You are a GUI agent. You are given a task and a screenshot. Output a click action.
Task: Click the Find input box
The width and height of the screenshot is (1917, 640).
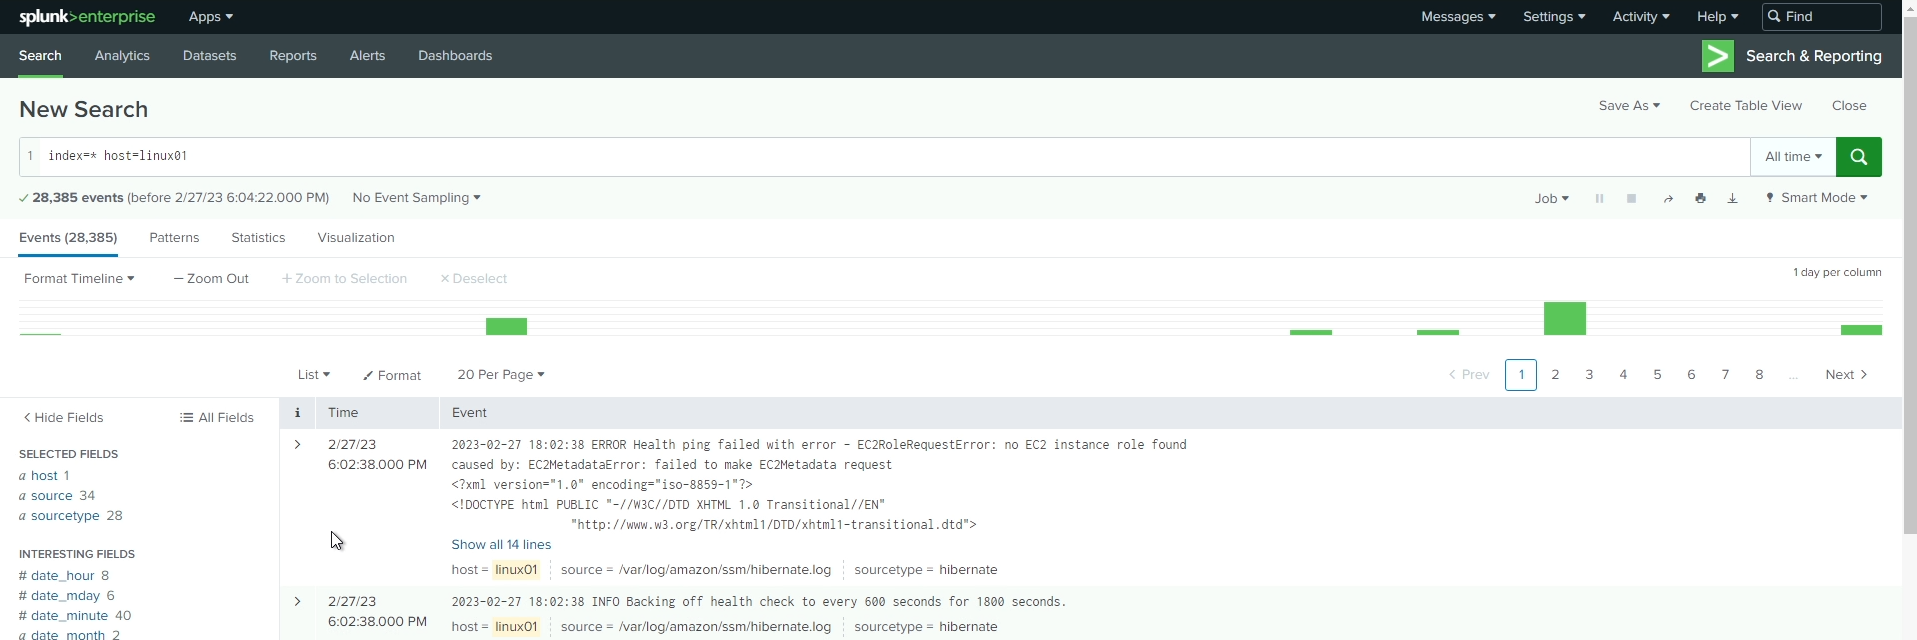(1822, 17)
